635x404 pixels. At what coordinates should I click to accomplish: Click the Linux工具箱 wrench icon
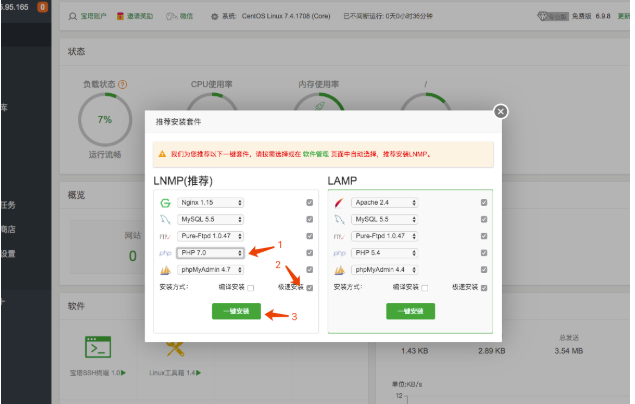(177, 346)
